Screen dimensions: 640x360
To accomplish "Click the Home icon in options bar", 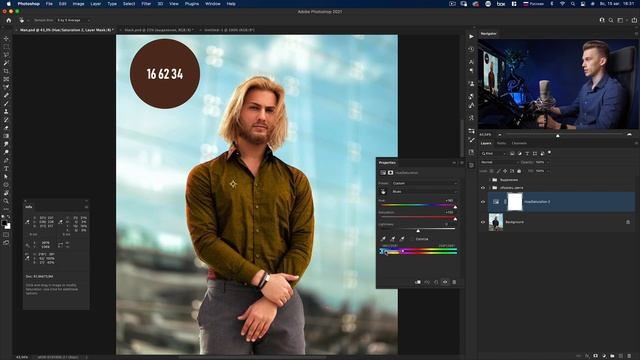I will click(x=9, y=20).
